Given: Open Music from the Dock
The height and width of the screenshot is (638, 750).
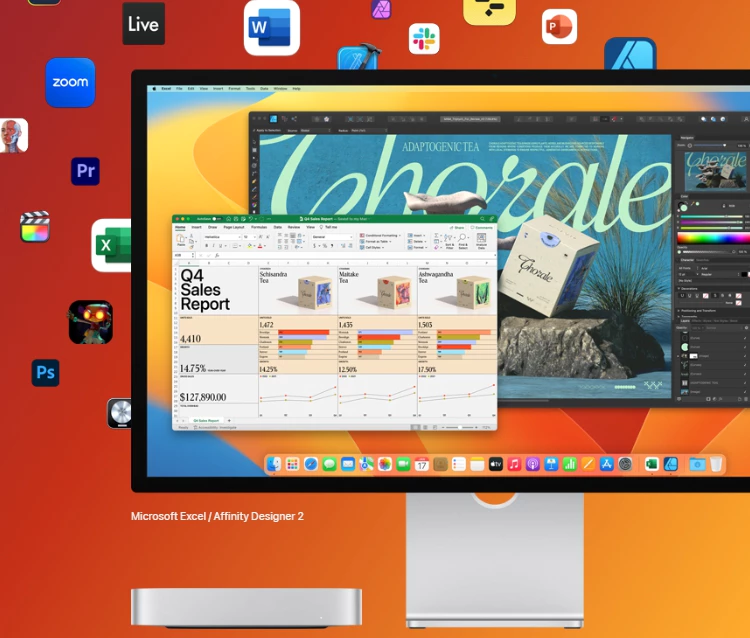Looking at the screenshot, I should coord(514,464).
